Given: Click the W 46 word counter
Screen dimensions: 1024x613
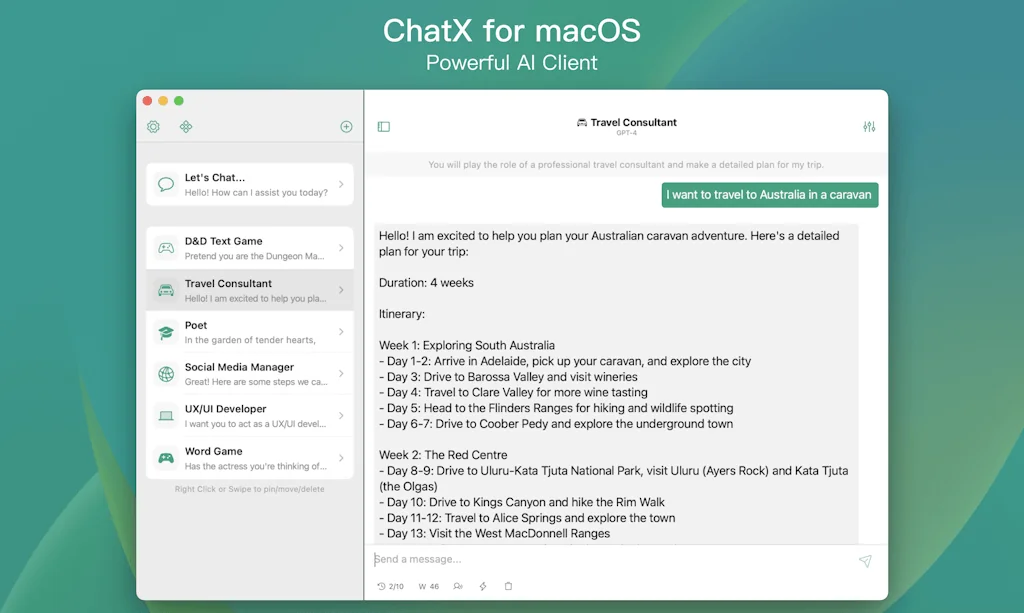Looking at the screenshot, I should pyautogui.click(x=427, y=587).
